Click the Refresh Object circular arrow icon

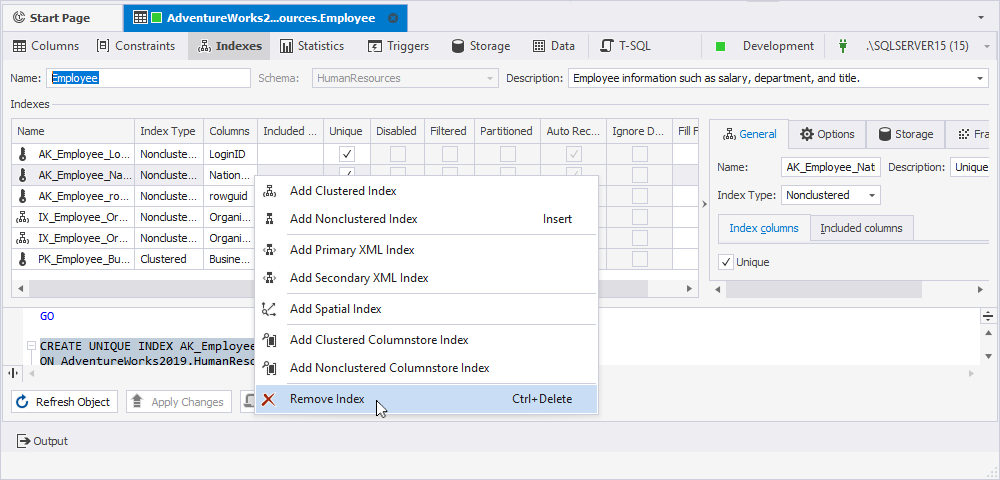click(x=22, y=402)
